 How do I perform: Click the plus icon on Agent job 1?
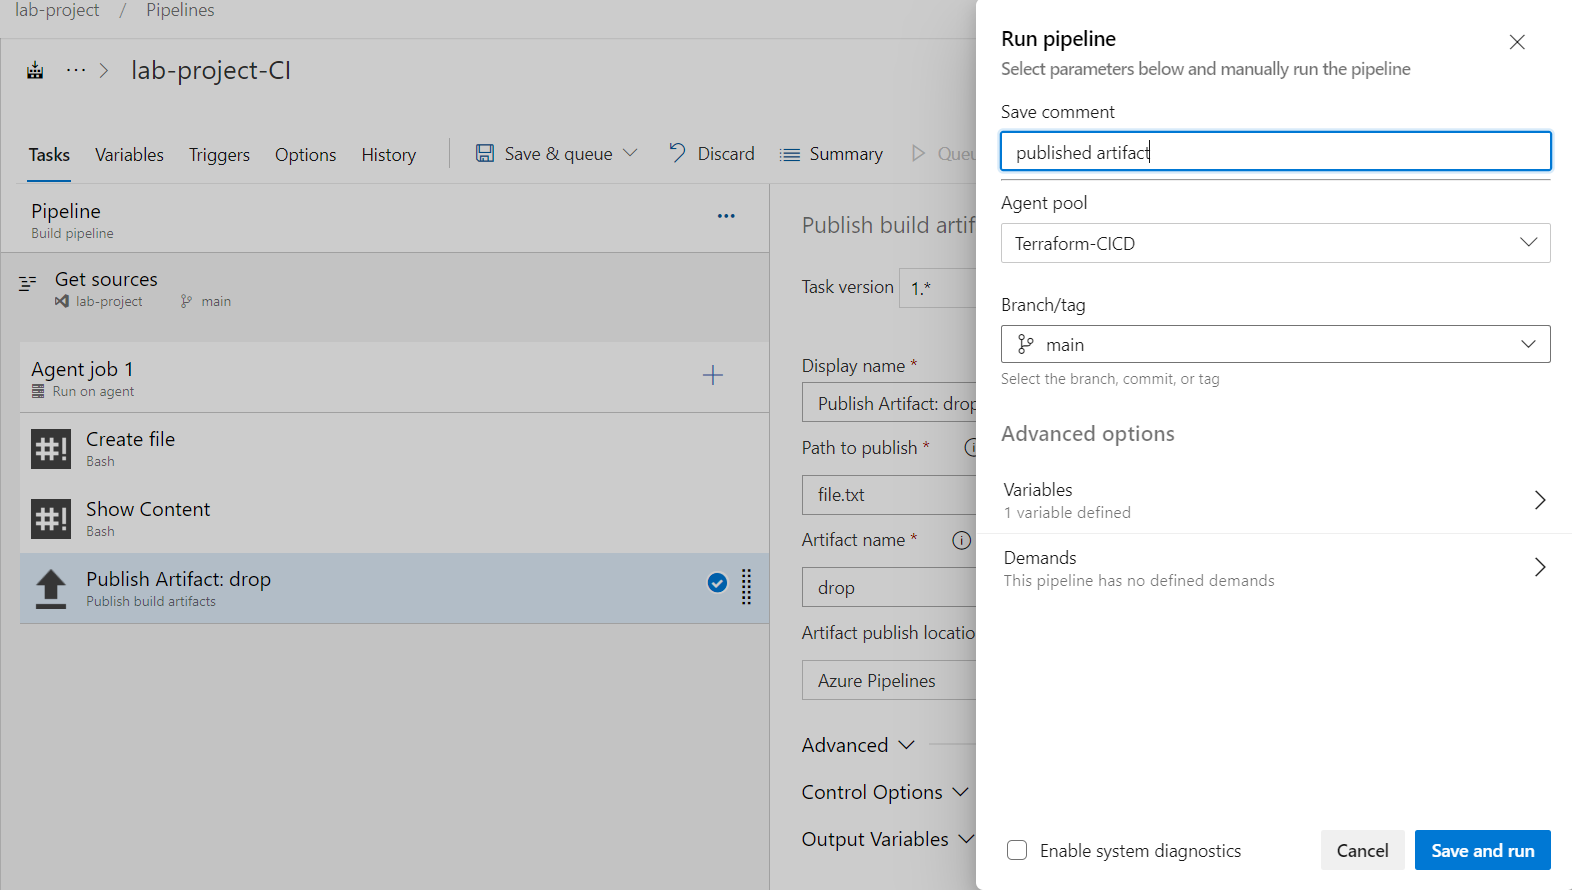coord(713,375)
